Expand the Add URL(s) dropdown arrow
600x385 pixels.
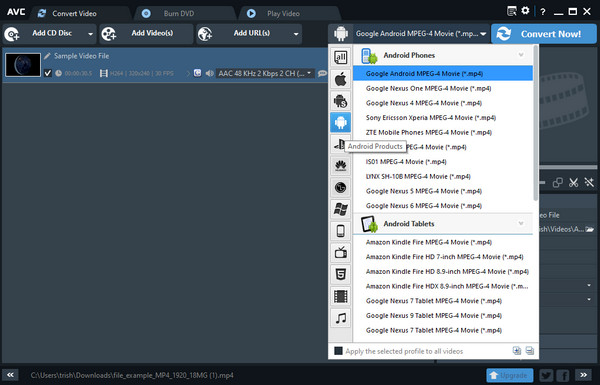[x=296, y=34]
